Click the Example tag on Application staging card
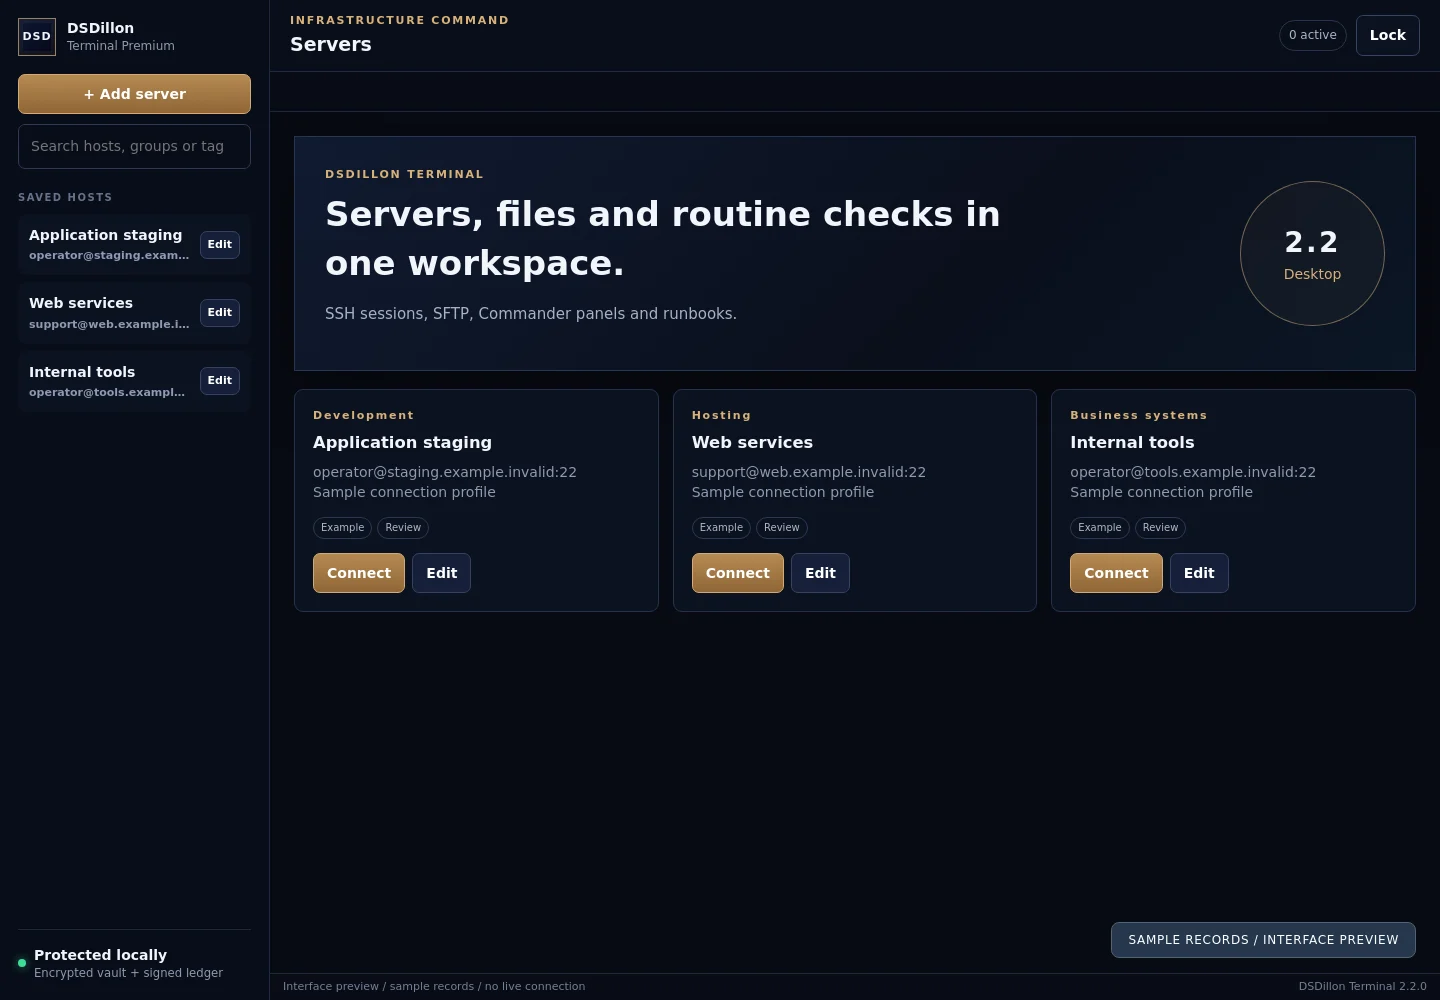Image resolution: width=1440 pixels, height=1000 pixels. pos(343,527)
